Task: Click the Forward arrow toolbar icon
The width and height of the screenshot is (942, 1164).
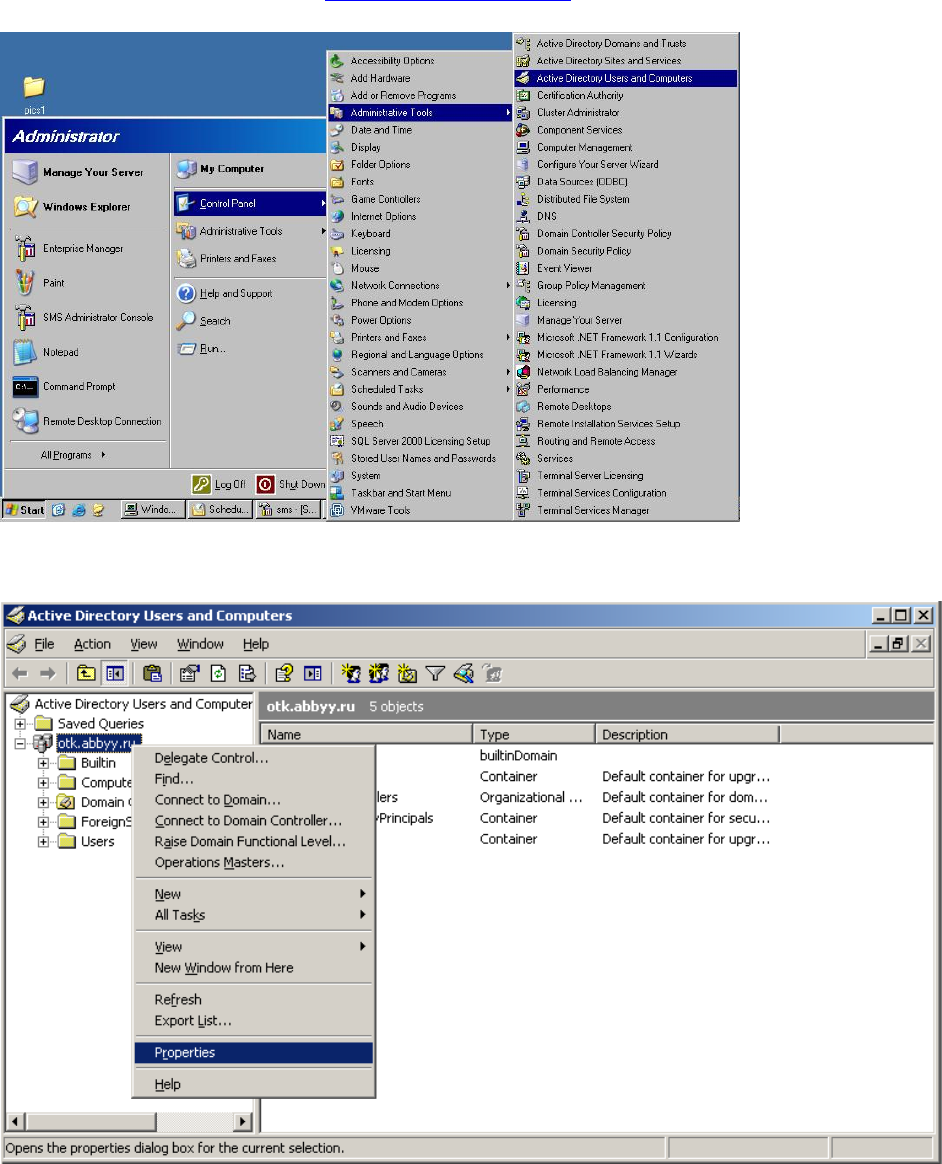Action: (48, 673)
